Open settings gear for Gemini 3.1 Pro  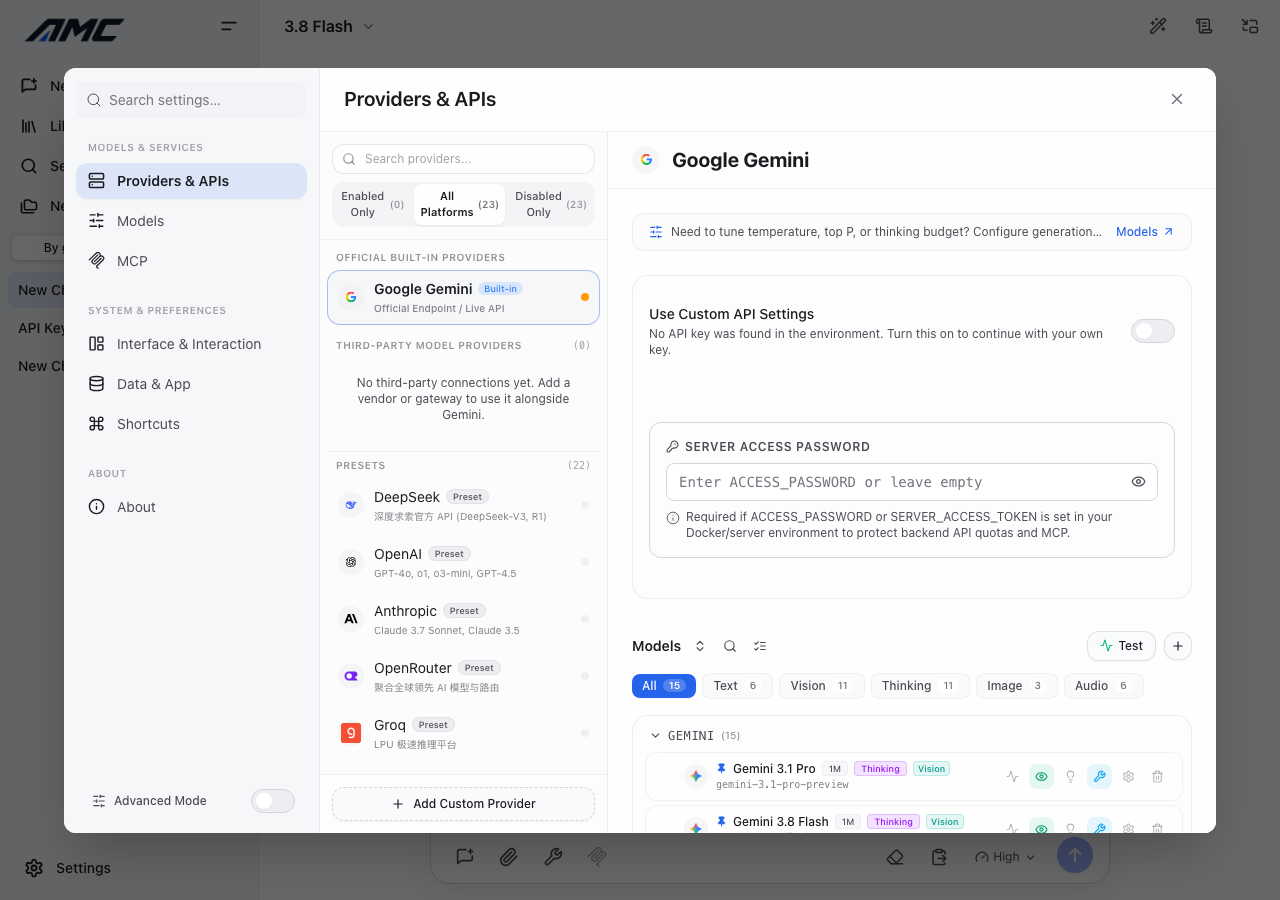pos(1128,776)
